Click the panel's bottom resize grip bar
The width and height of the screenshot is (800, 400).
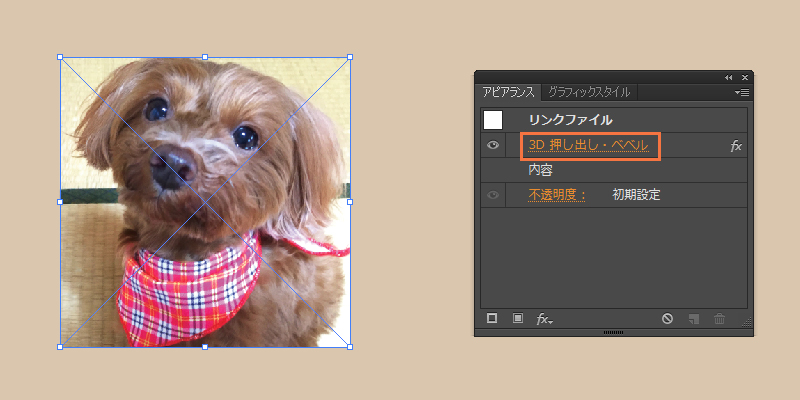pos(613,332)
